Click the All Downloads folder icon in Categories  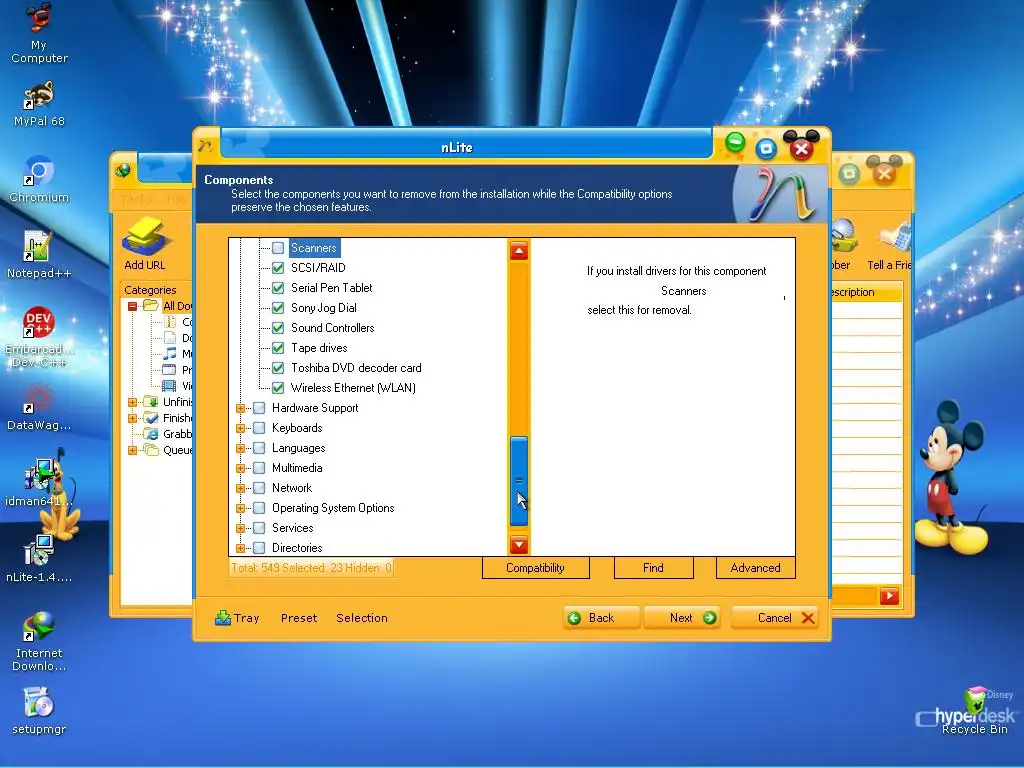tap(151, 306)
